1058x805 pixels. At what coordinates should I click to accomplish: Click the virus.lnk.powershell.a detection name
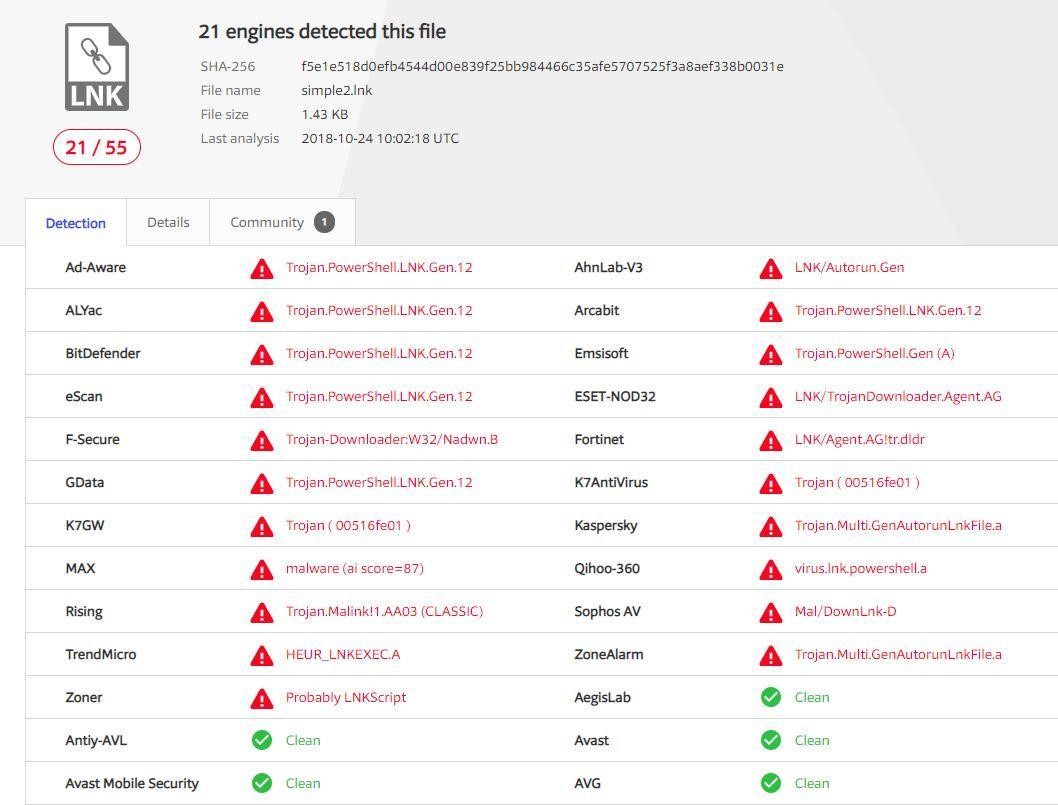click(x=861, y=568)
